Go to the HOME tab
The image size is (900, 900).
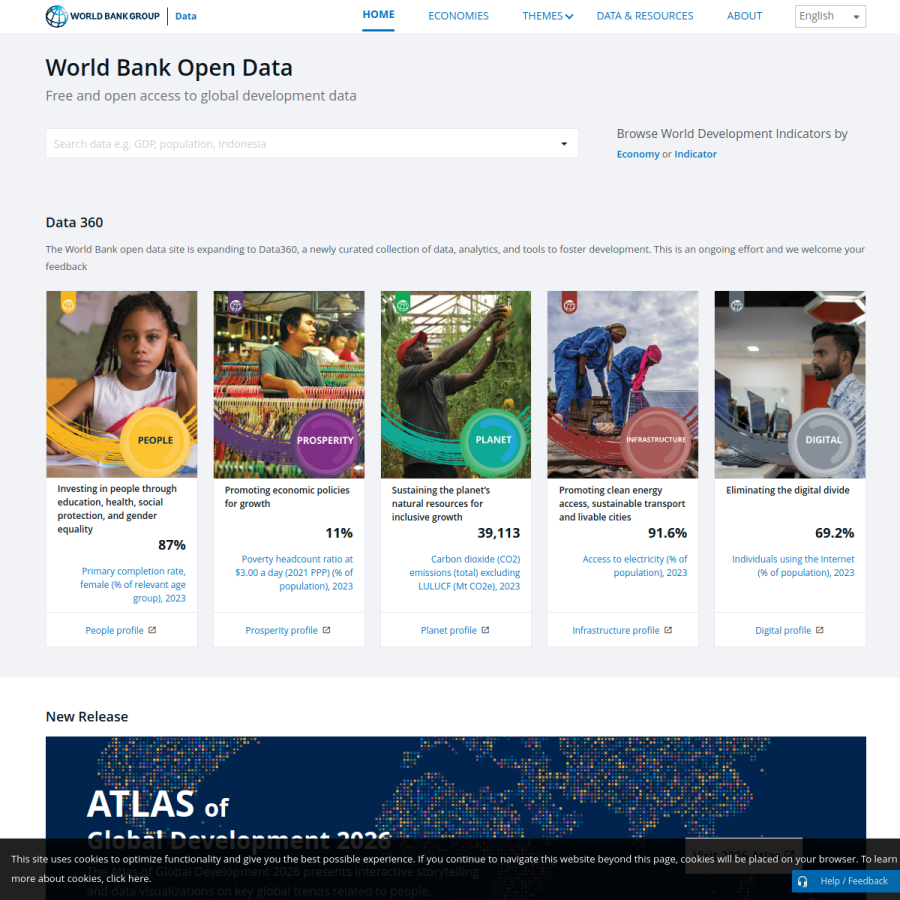[378, 15]
